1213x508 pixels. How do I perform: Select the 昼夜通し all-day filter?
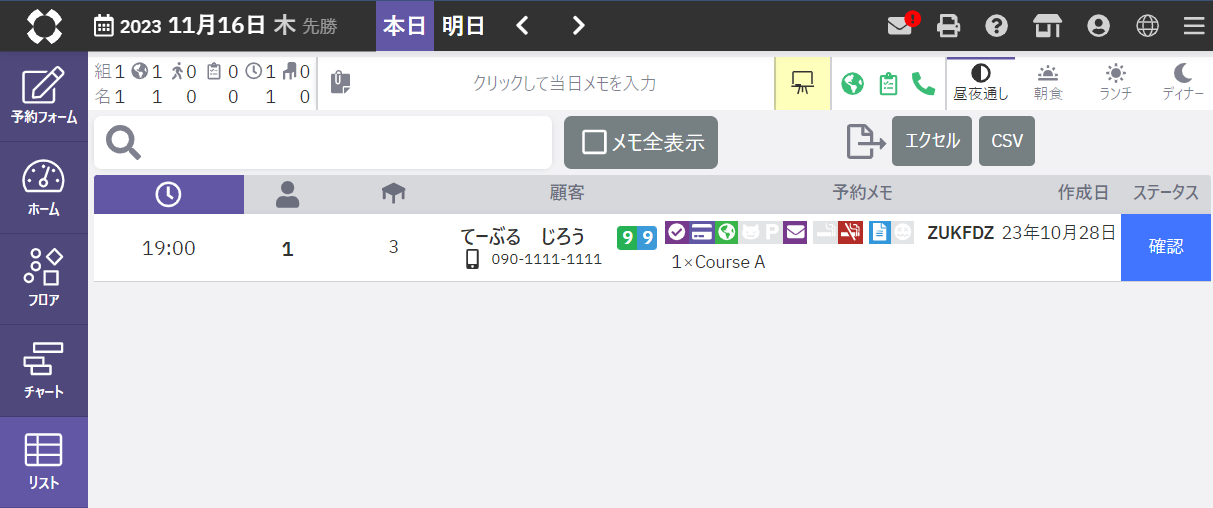click(x=981, y=83)
